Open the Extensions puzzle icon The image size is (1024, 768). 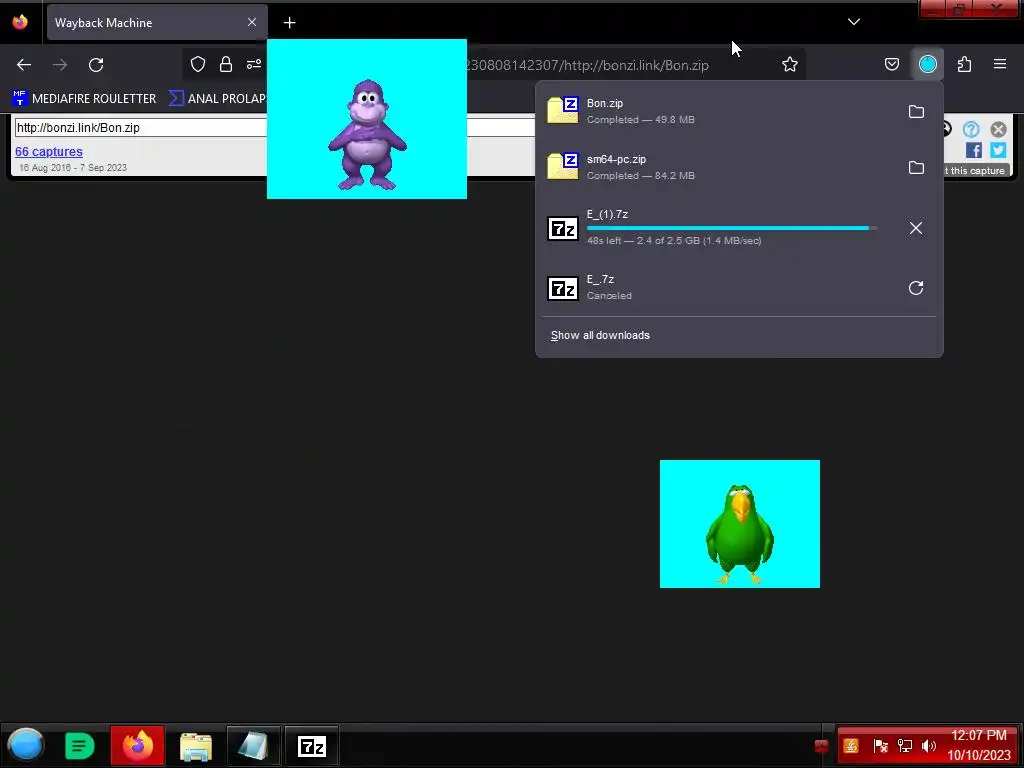tap(964, 64)
